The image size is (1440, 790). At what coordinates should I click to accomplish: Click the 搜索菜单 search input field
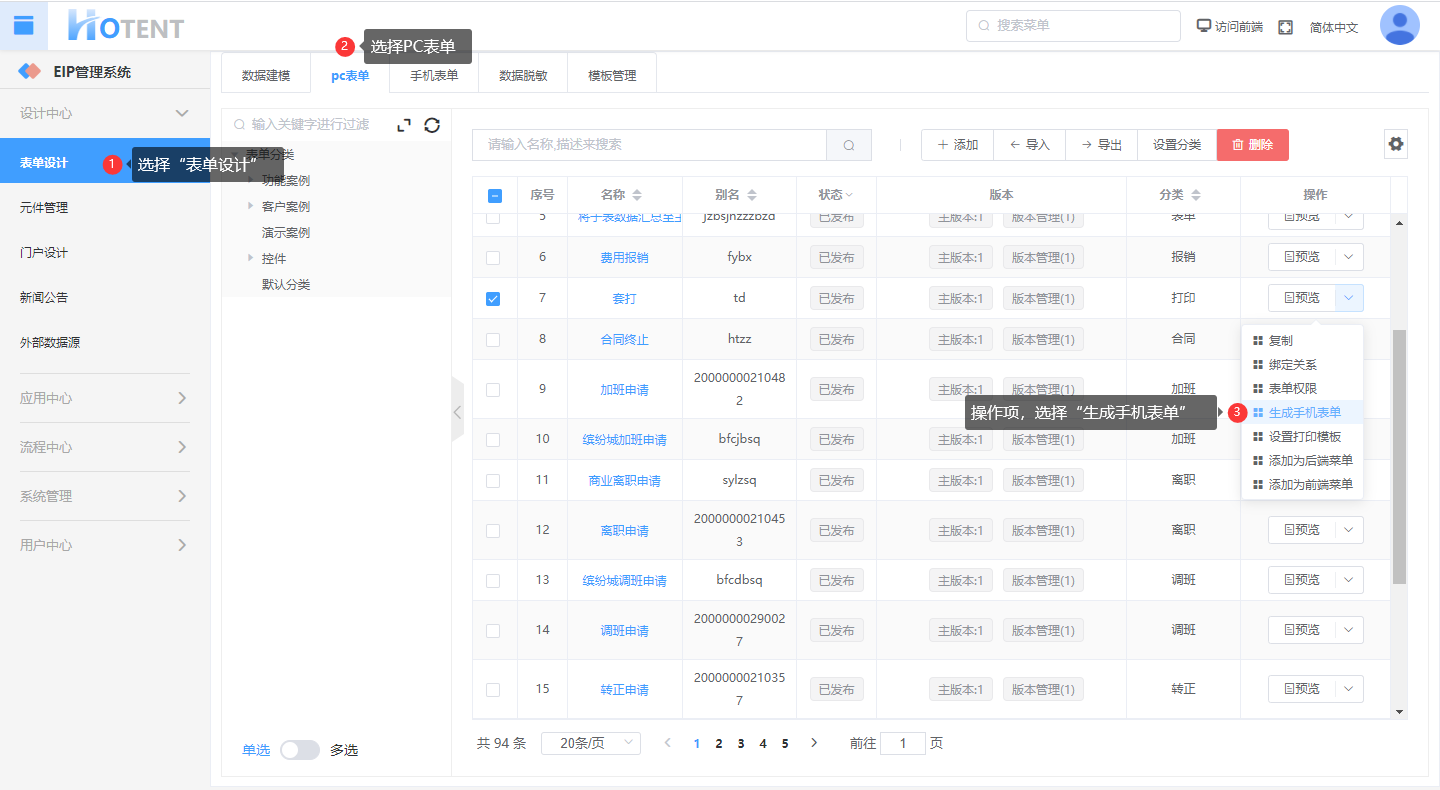click(x=1073, y=26)
